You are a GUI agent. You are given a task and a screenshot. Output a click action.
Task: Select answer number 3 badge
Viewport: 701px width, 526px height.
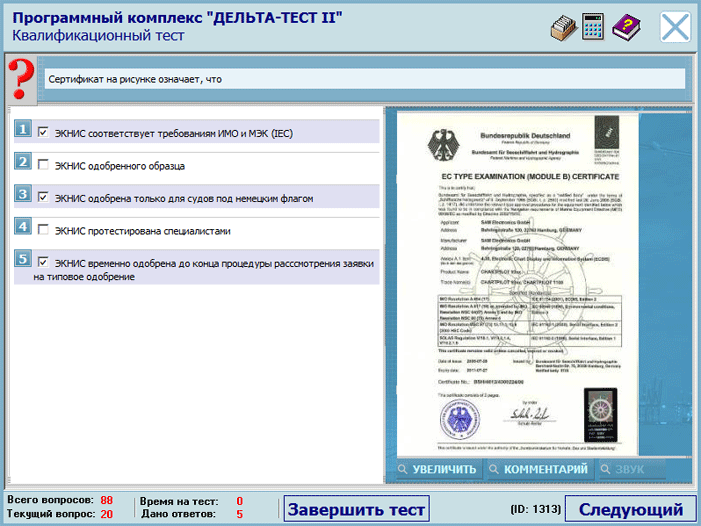(x=23, y=194)
